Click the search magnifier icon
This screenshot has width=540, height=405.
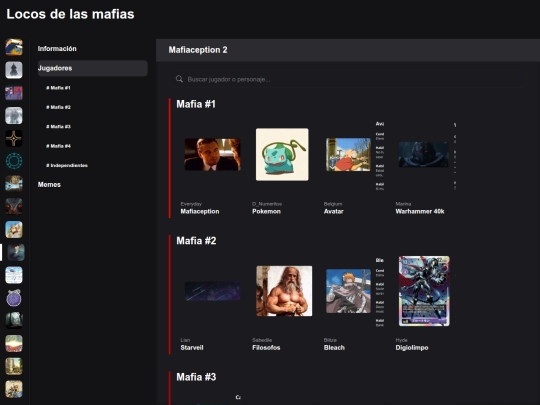tap(179, 79)
